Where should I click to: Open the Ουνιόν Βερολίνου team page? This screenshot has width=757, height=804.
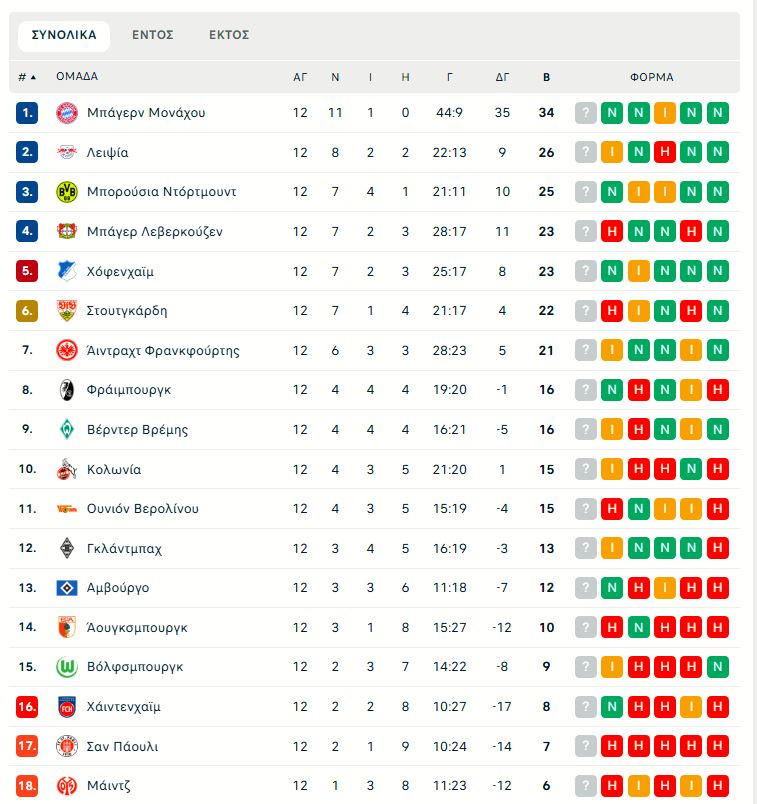tap(142, 509)
